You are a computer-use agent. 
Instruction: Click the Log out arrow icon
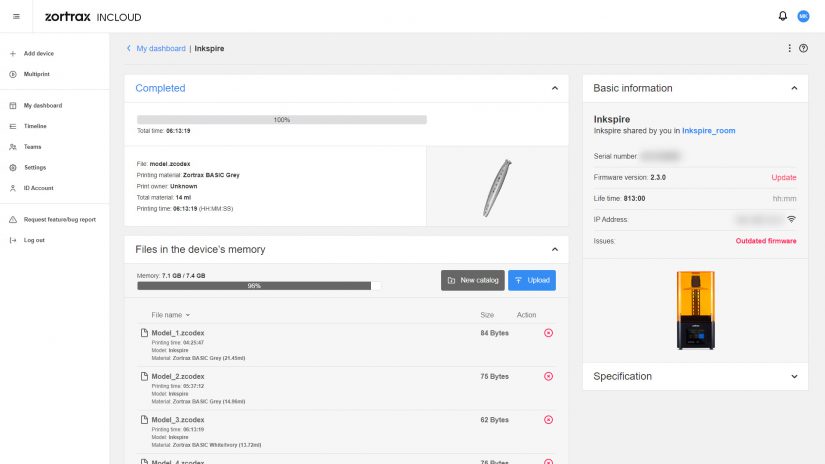(13, 240)
